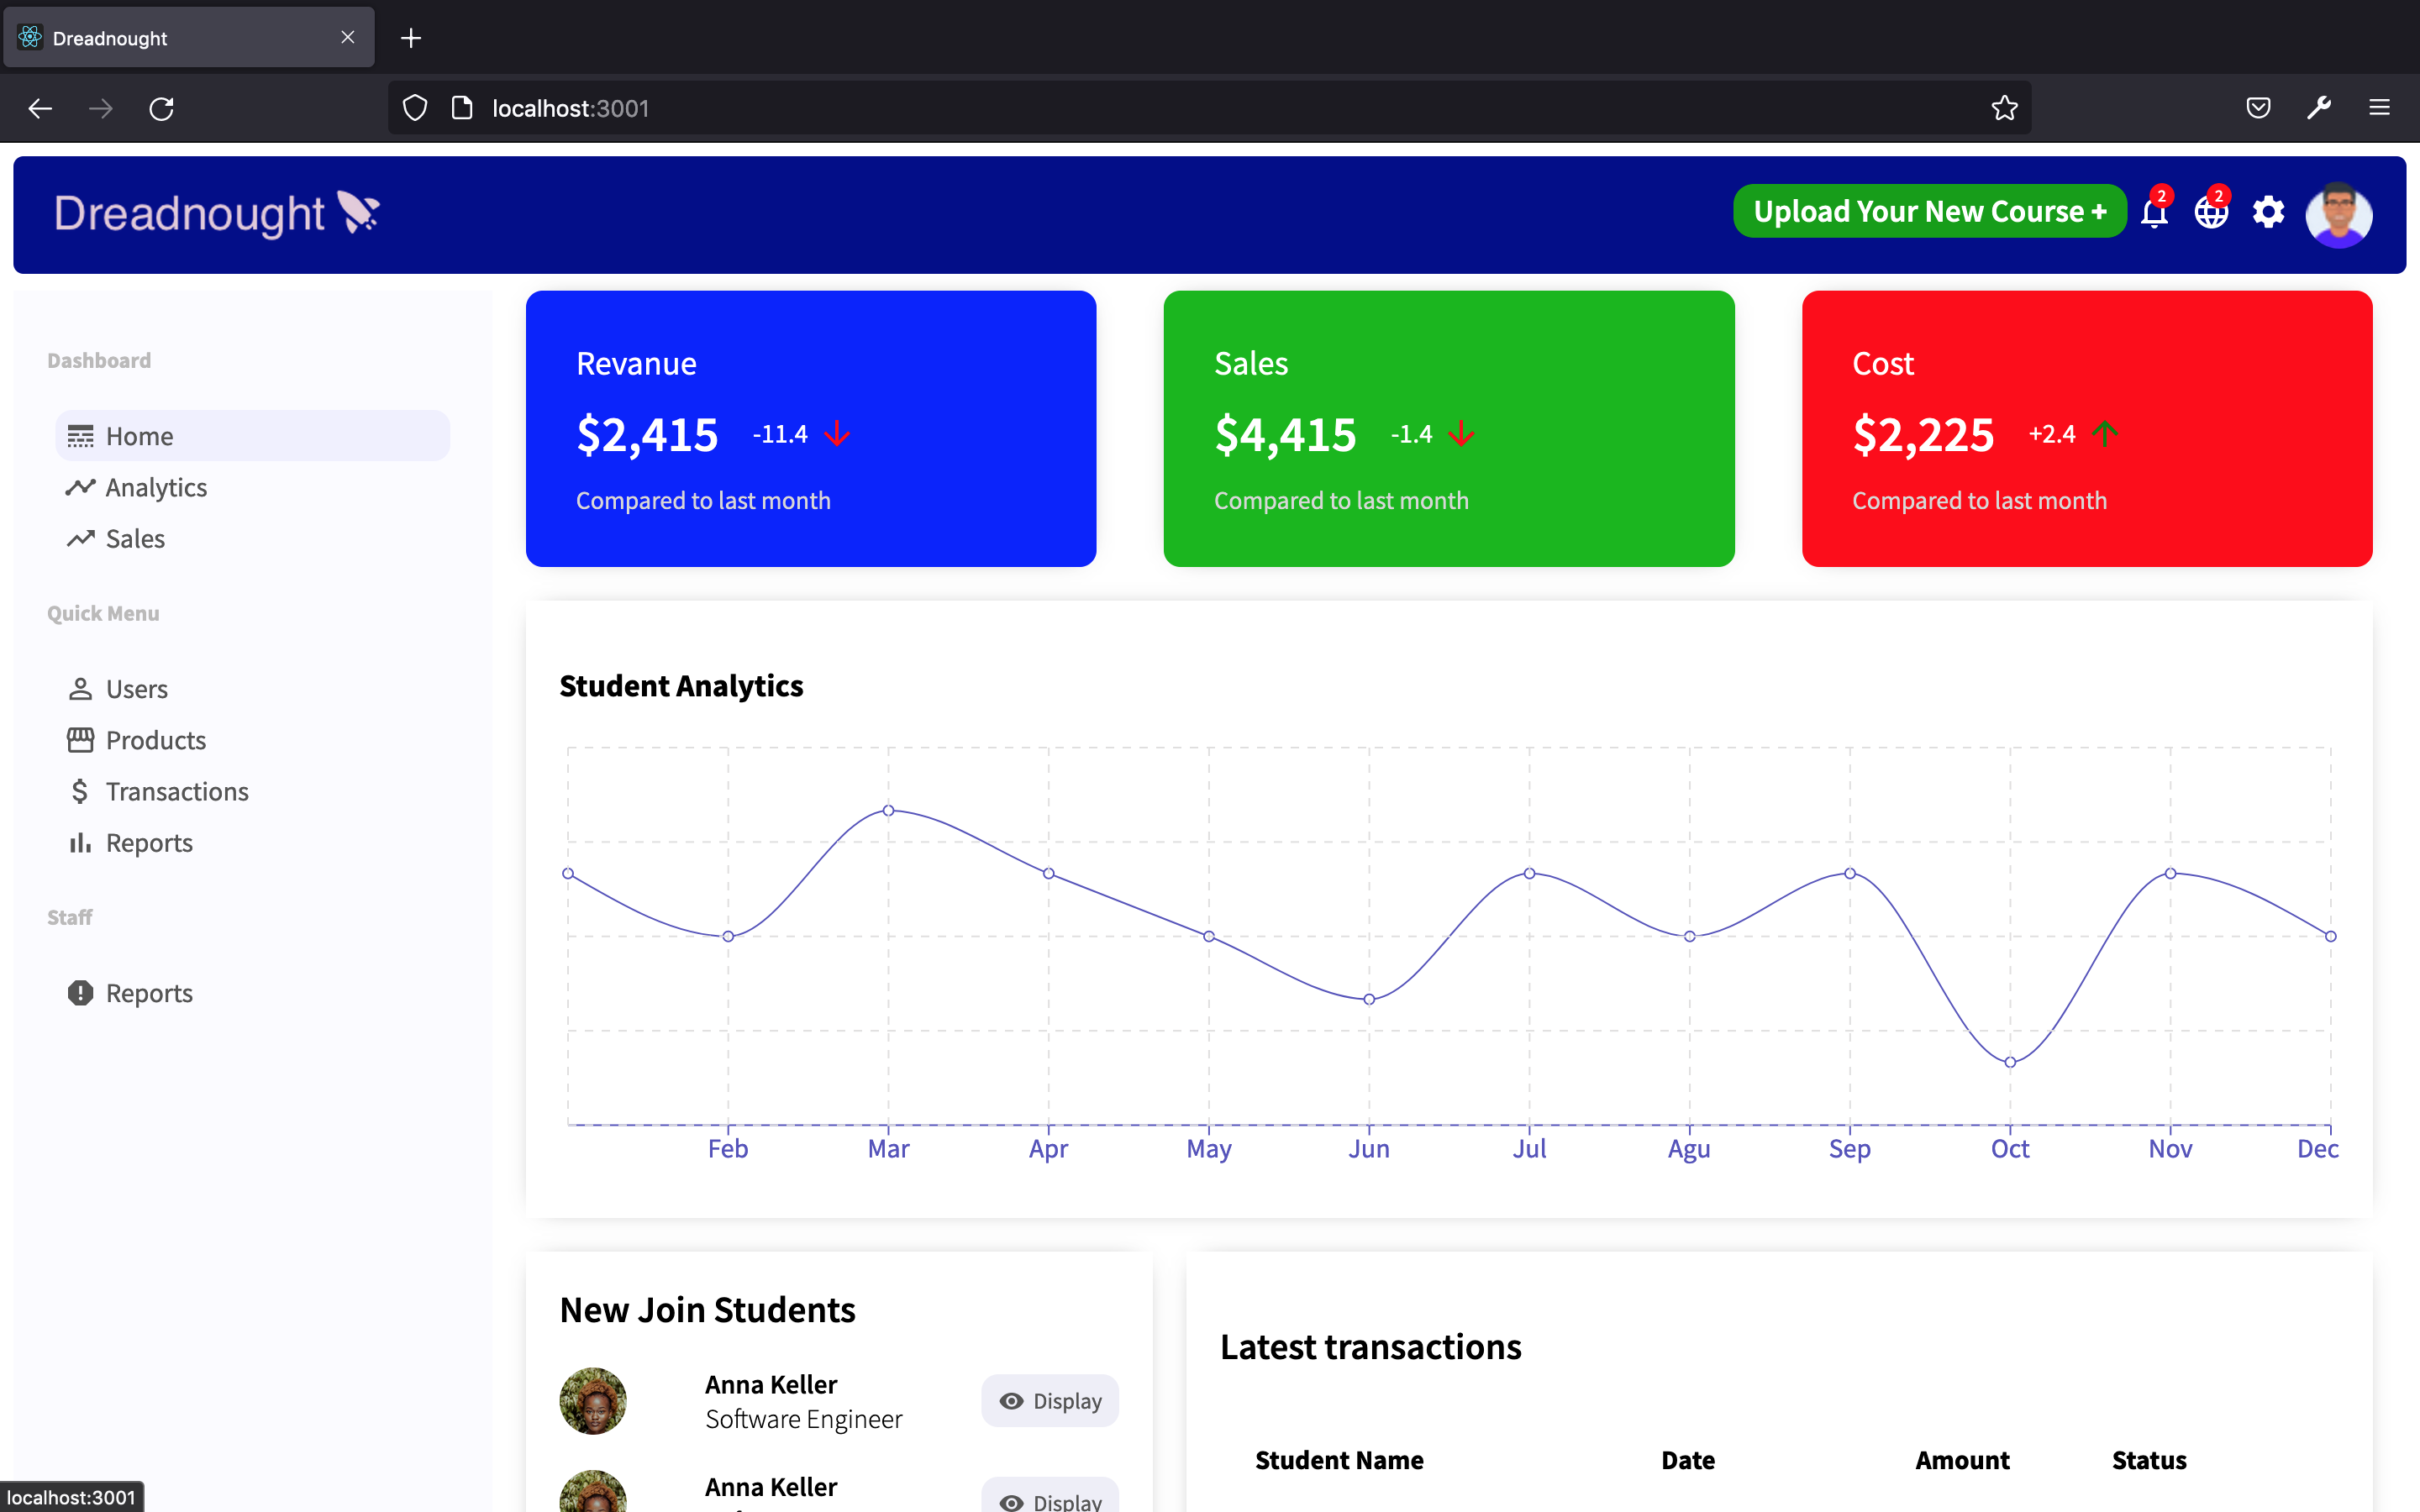Toggle the second Display eye for Anna Keller

[1049, 1500]
